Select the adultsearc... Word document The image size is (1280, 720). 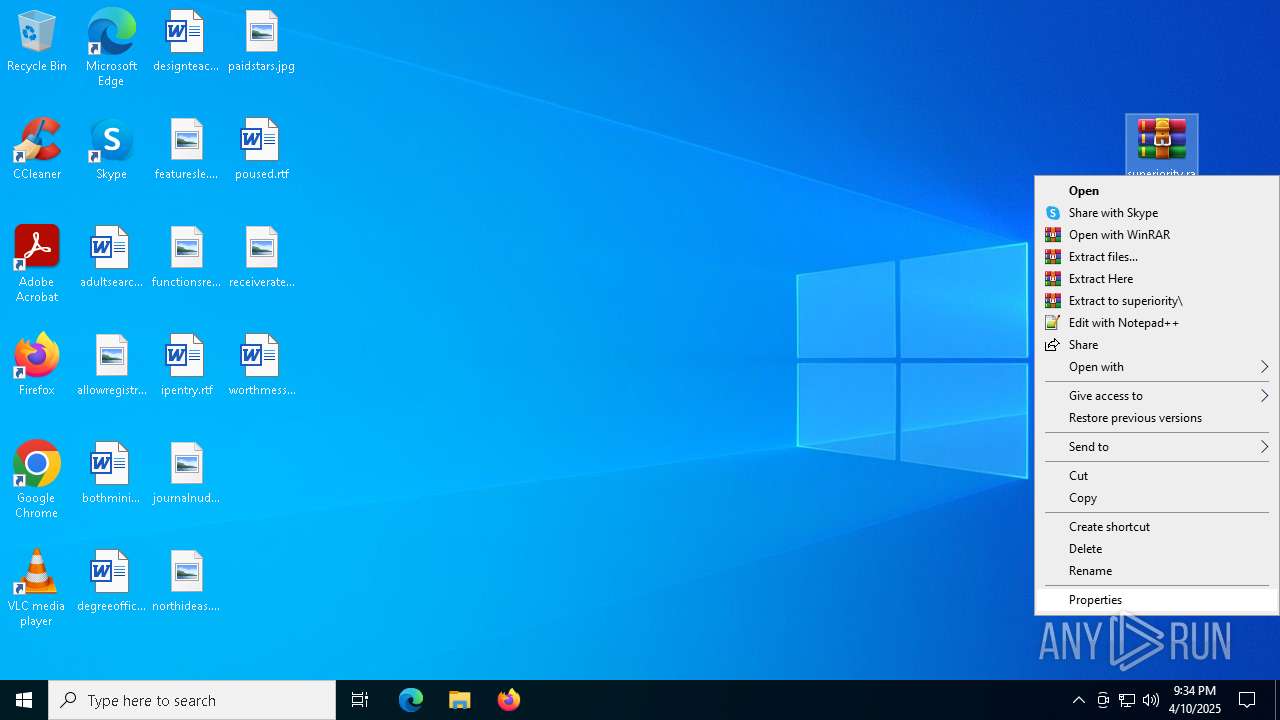tap(111, 258)
